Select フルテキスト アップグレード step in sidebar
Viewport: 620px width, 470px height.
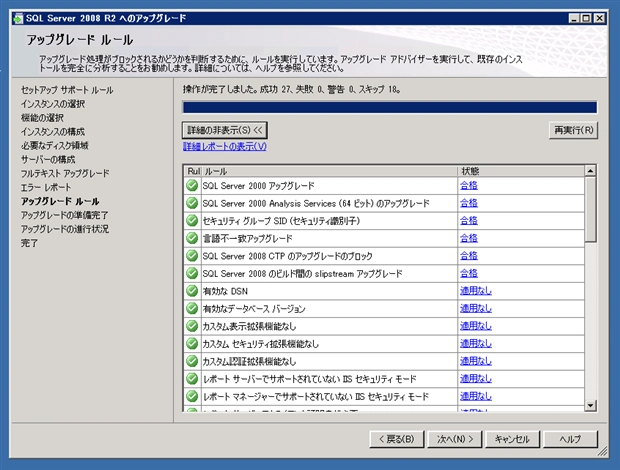coord(65,174)
